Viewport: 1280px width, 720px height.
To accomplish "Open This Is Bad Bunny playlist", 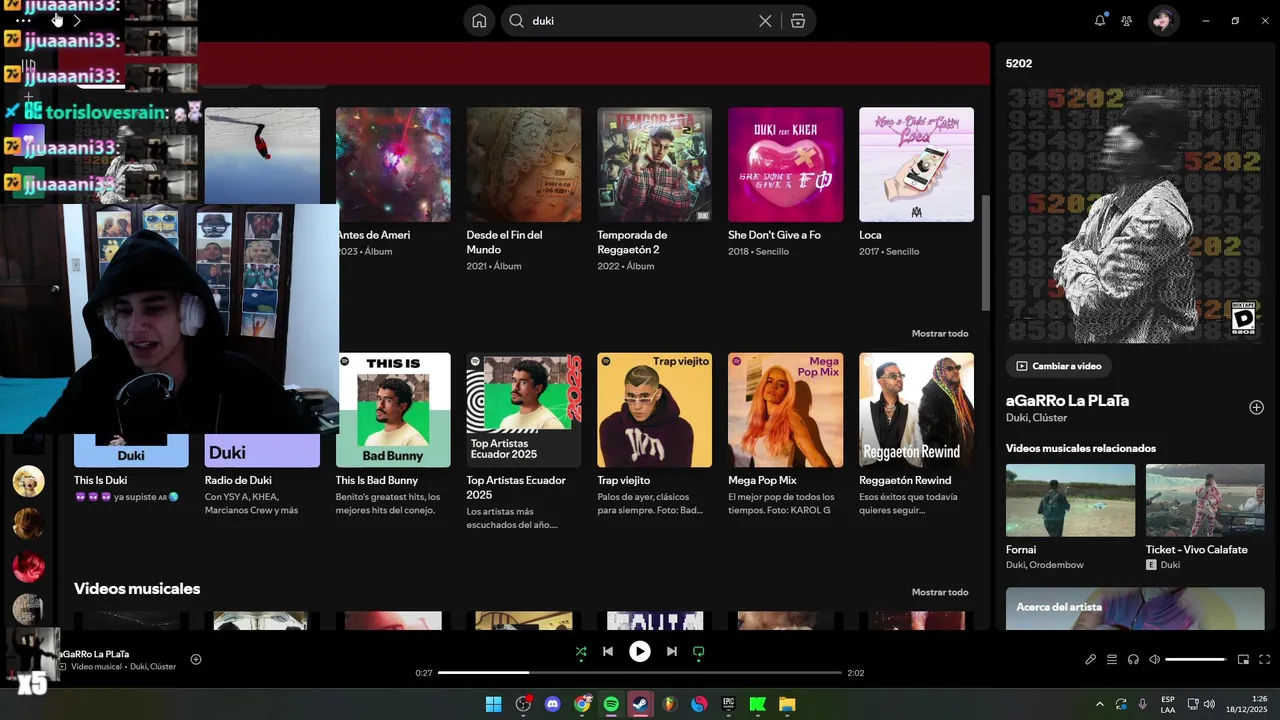I will coord(393,434).
